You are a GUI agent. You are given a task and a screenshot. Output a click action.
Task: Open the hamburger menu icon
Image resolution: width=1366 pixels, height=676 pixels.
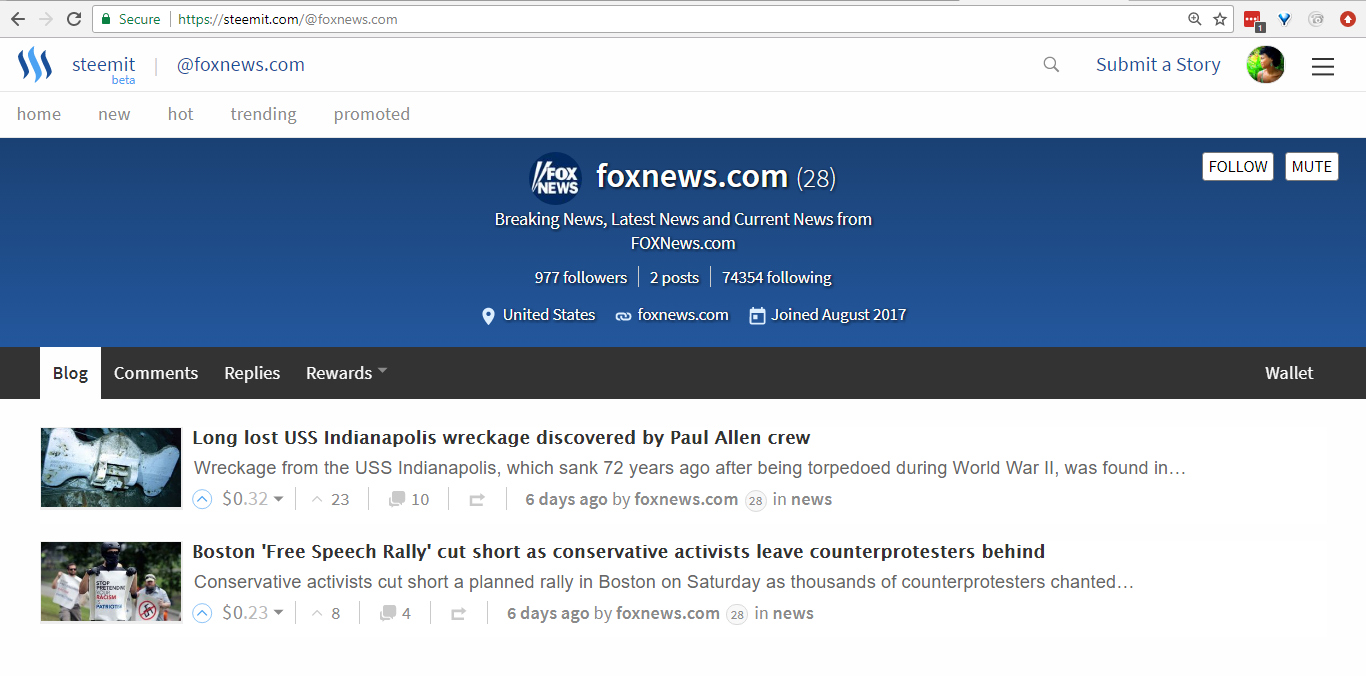1323,66
